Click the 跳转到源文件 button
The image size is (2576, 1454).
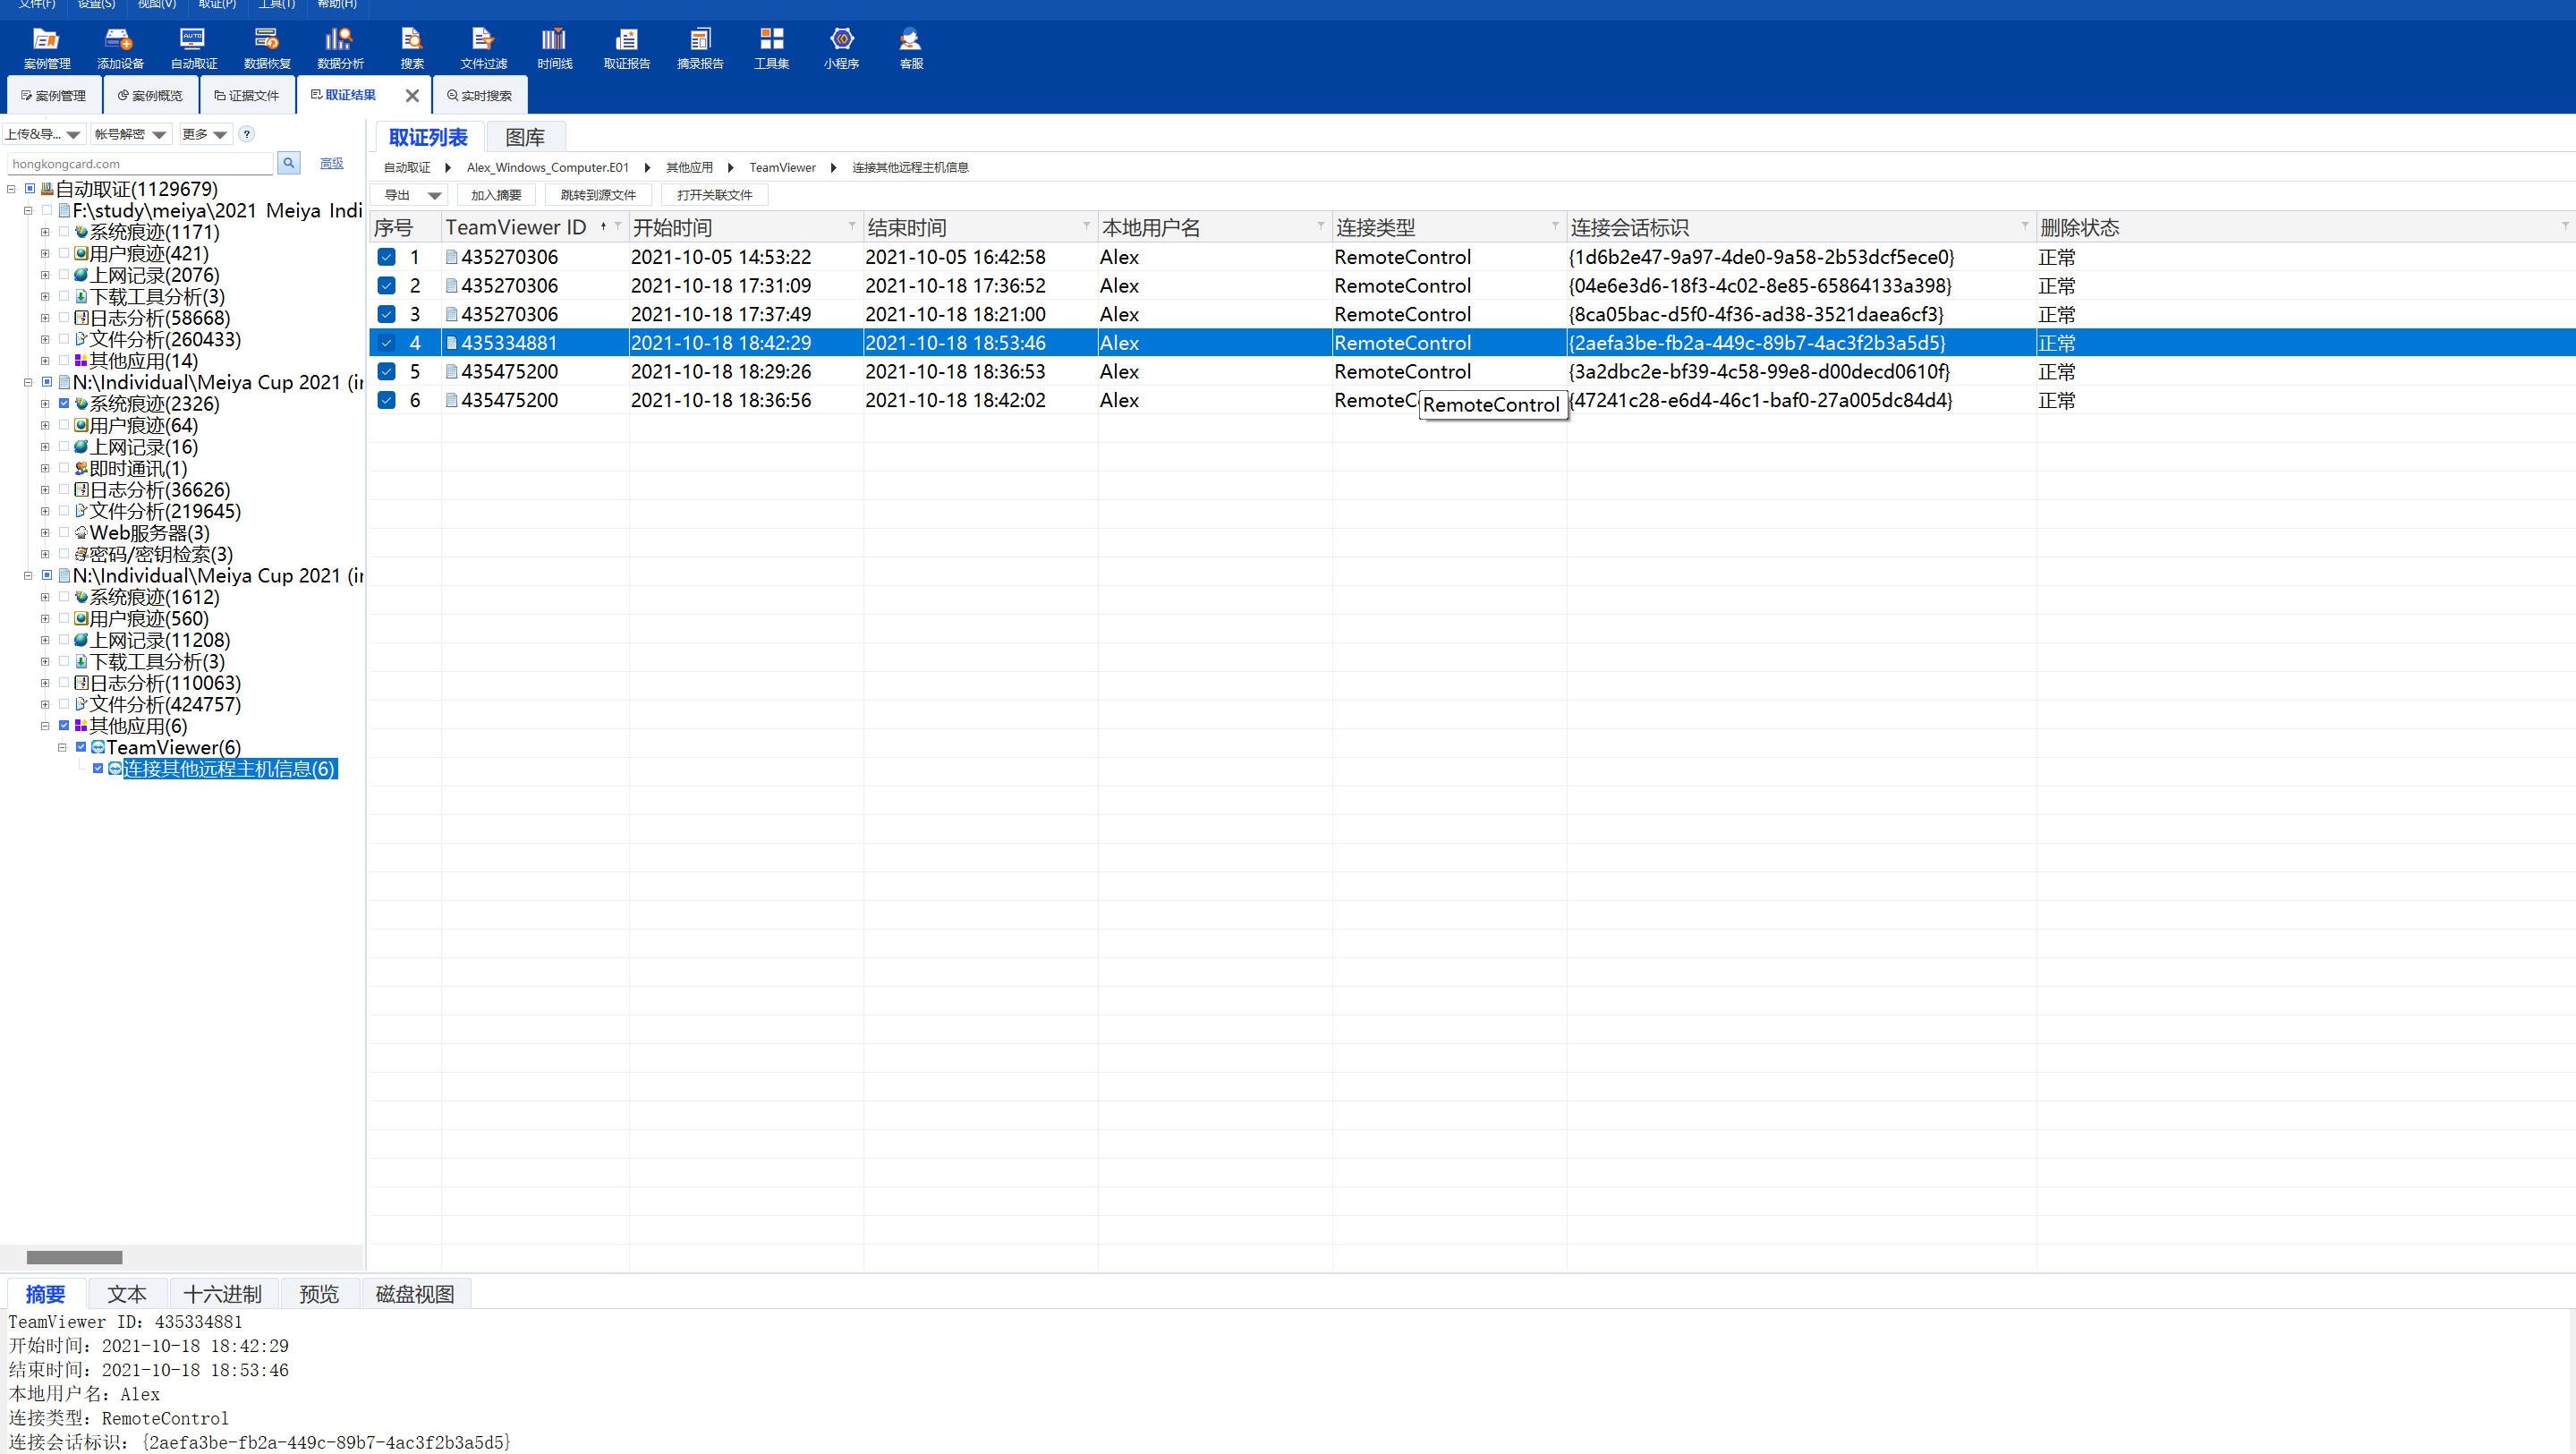(x=598, y=195)
